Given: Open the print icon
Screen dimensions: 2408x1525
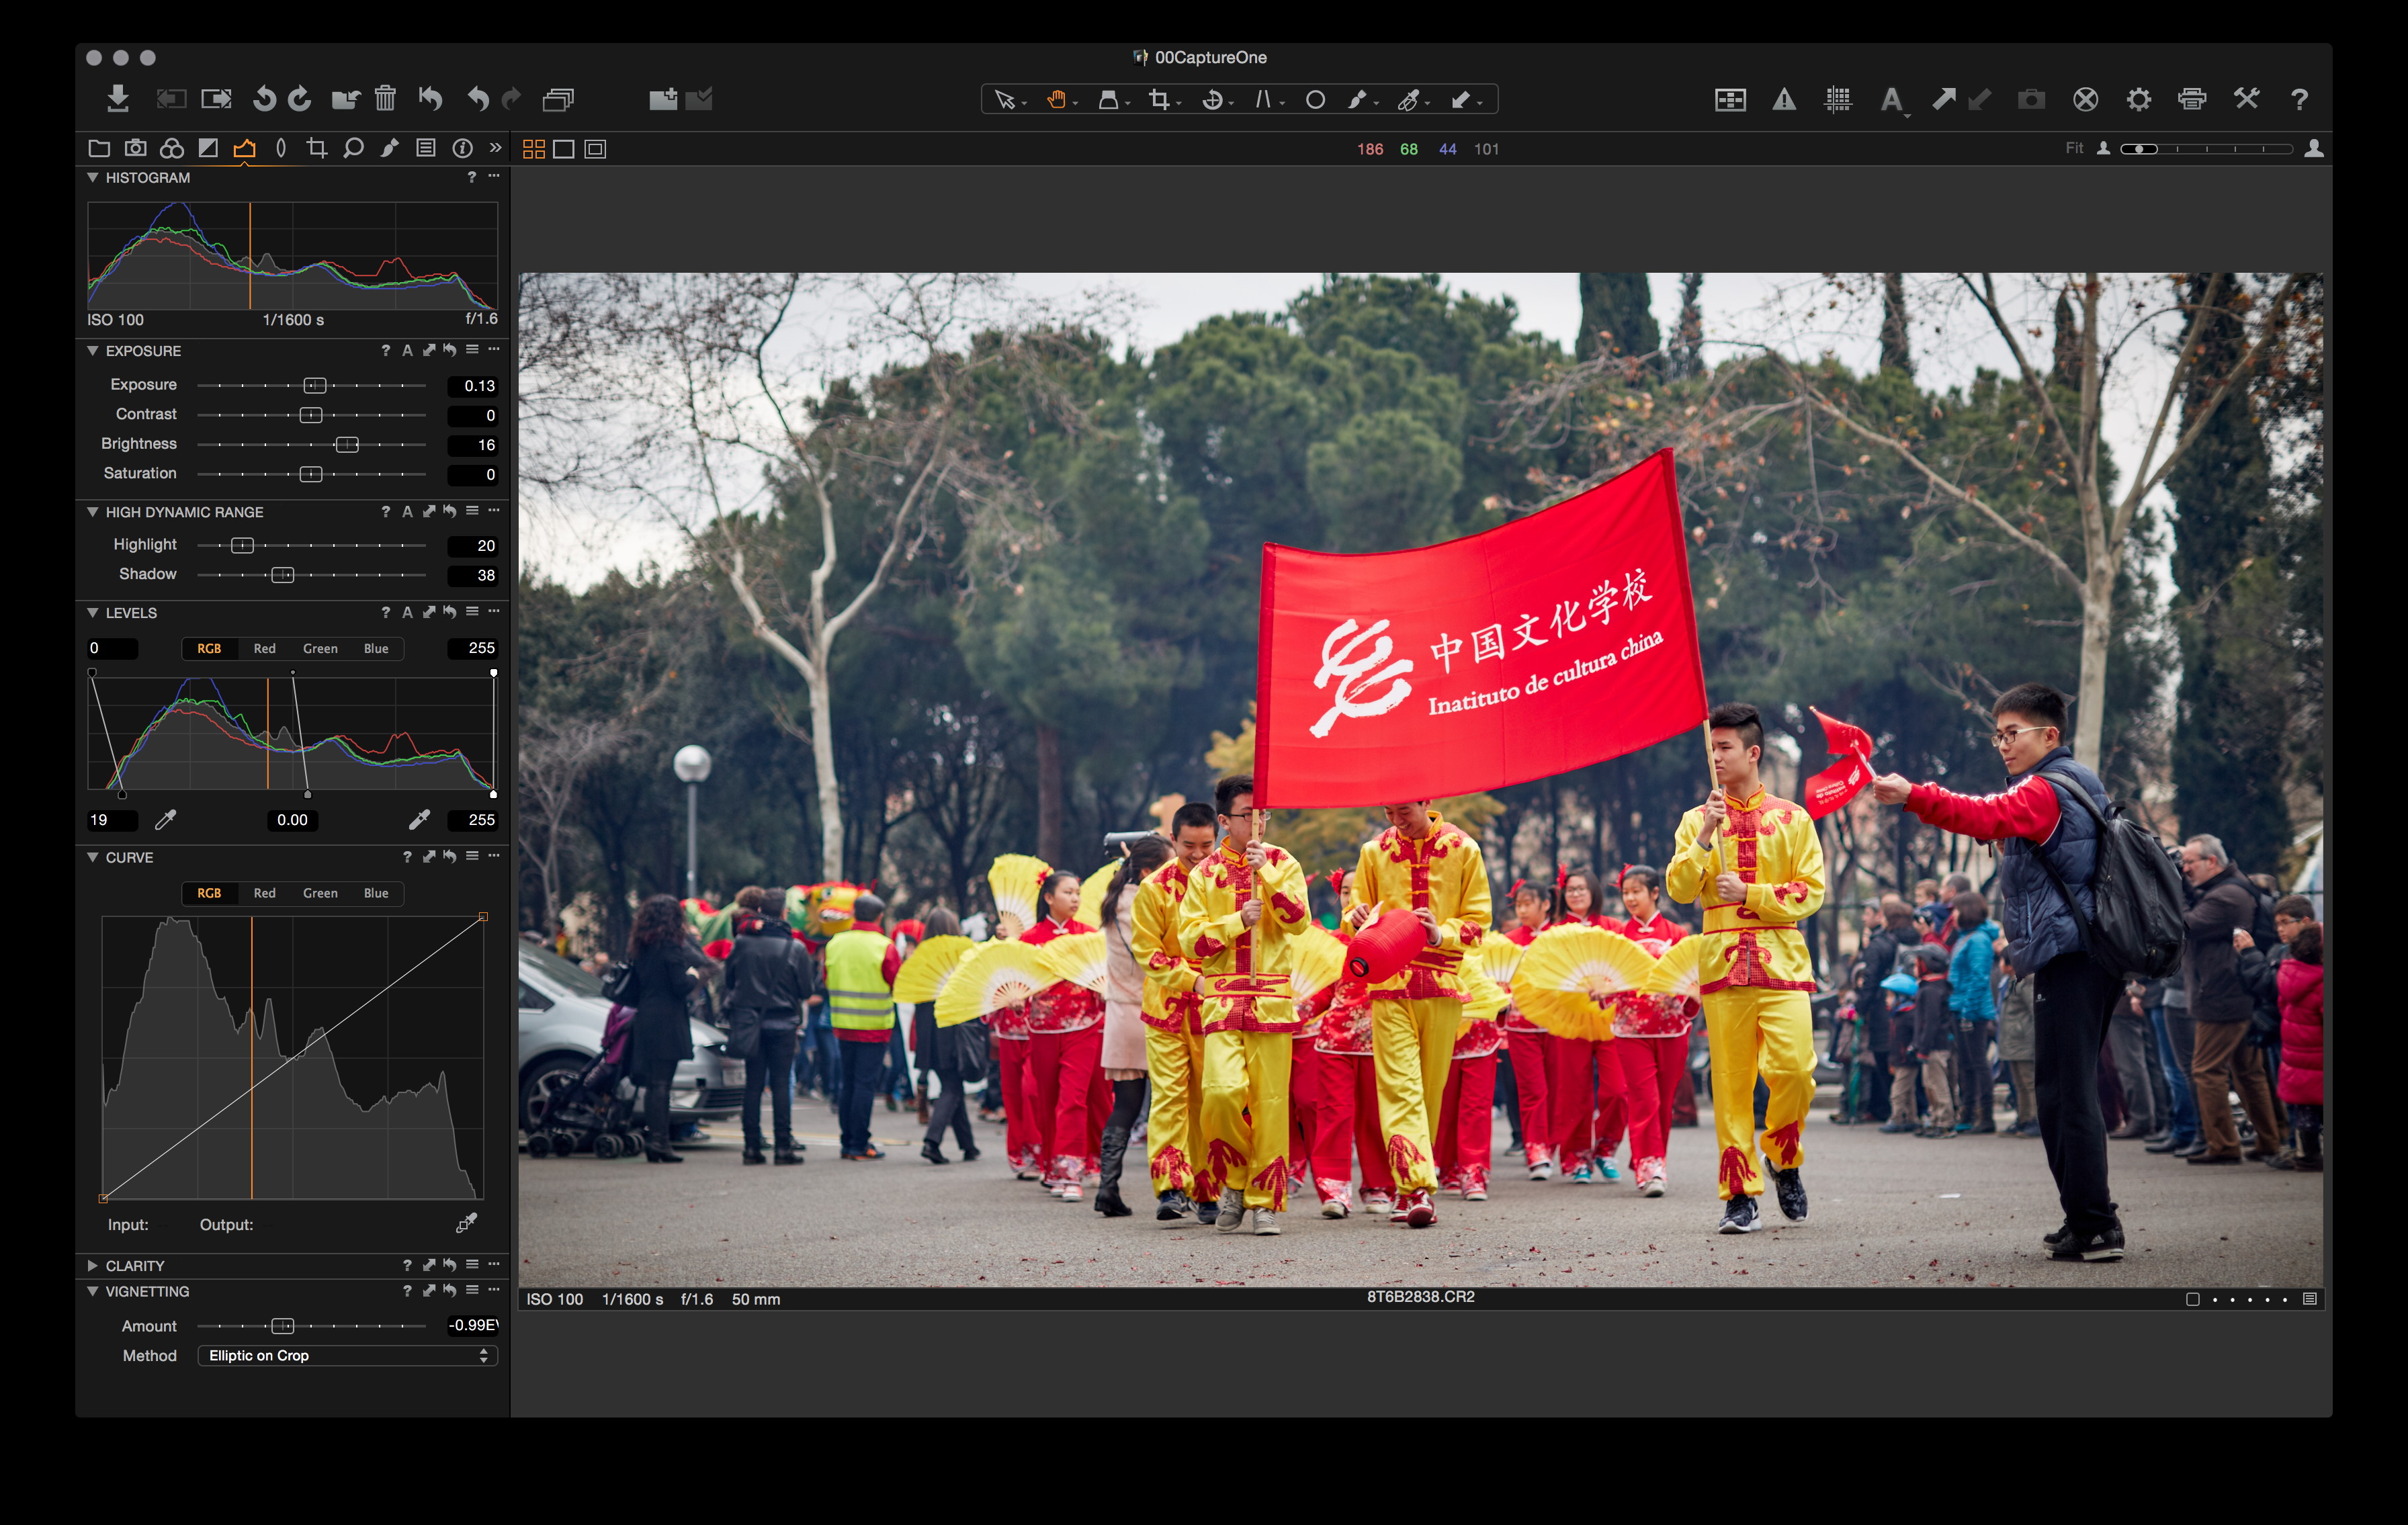Looking at the screenshot, I should click(2192, 99).
